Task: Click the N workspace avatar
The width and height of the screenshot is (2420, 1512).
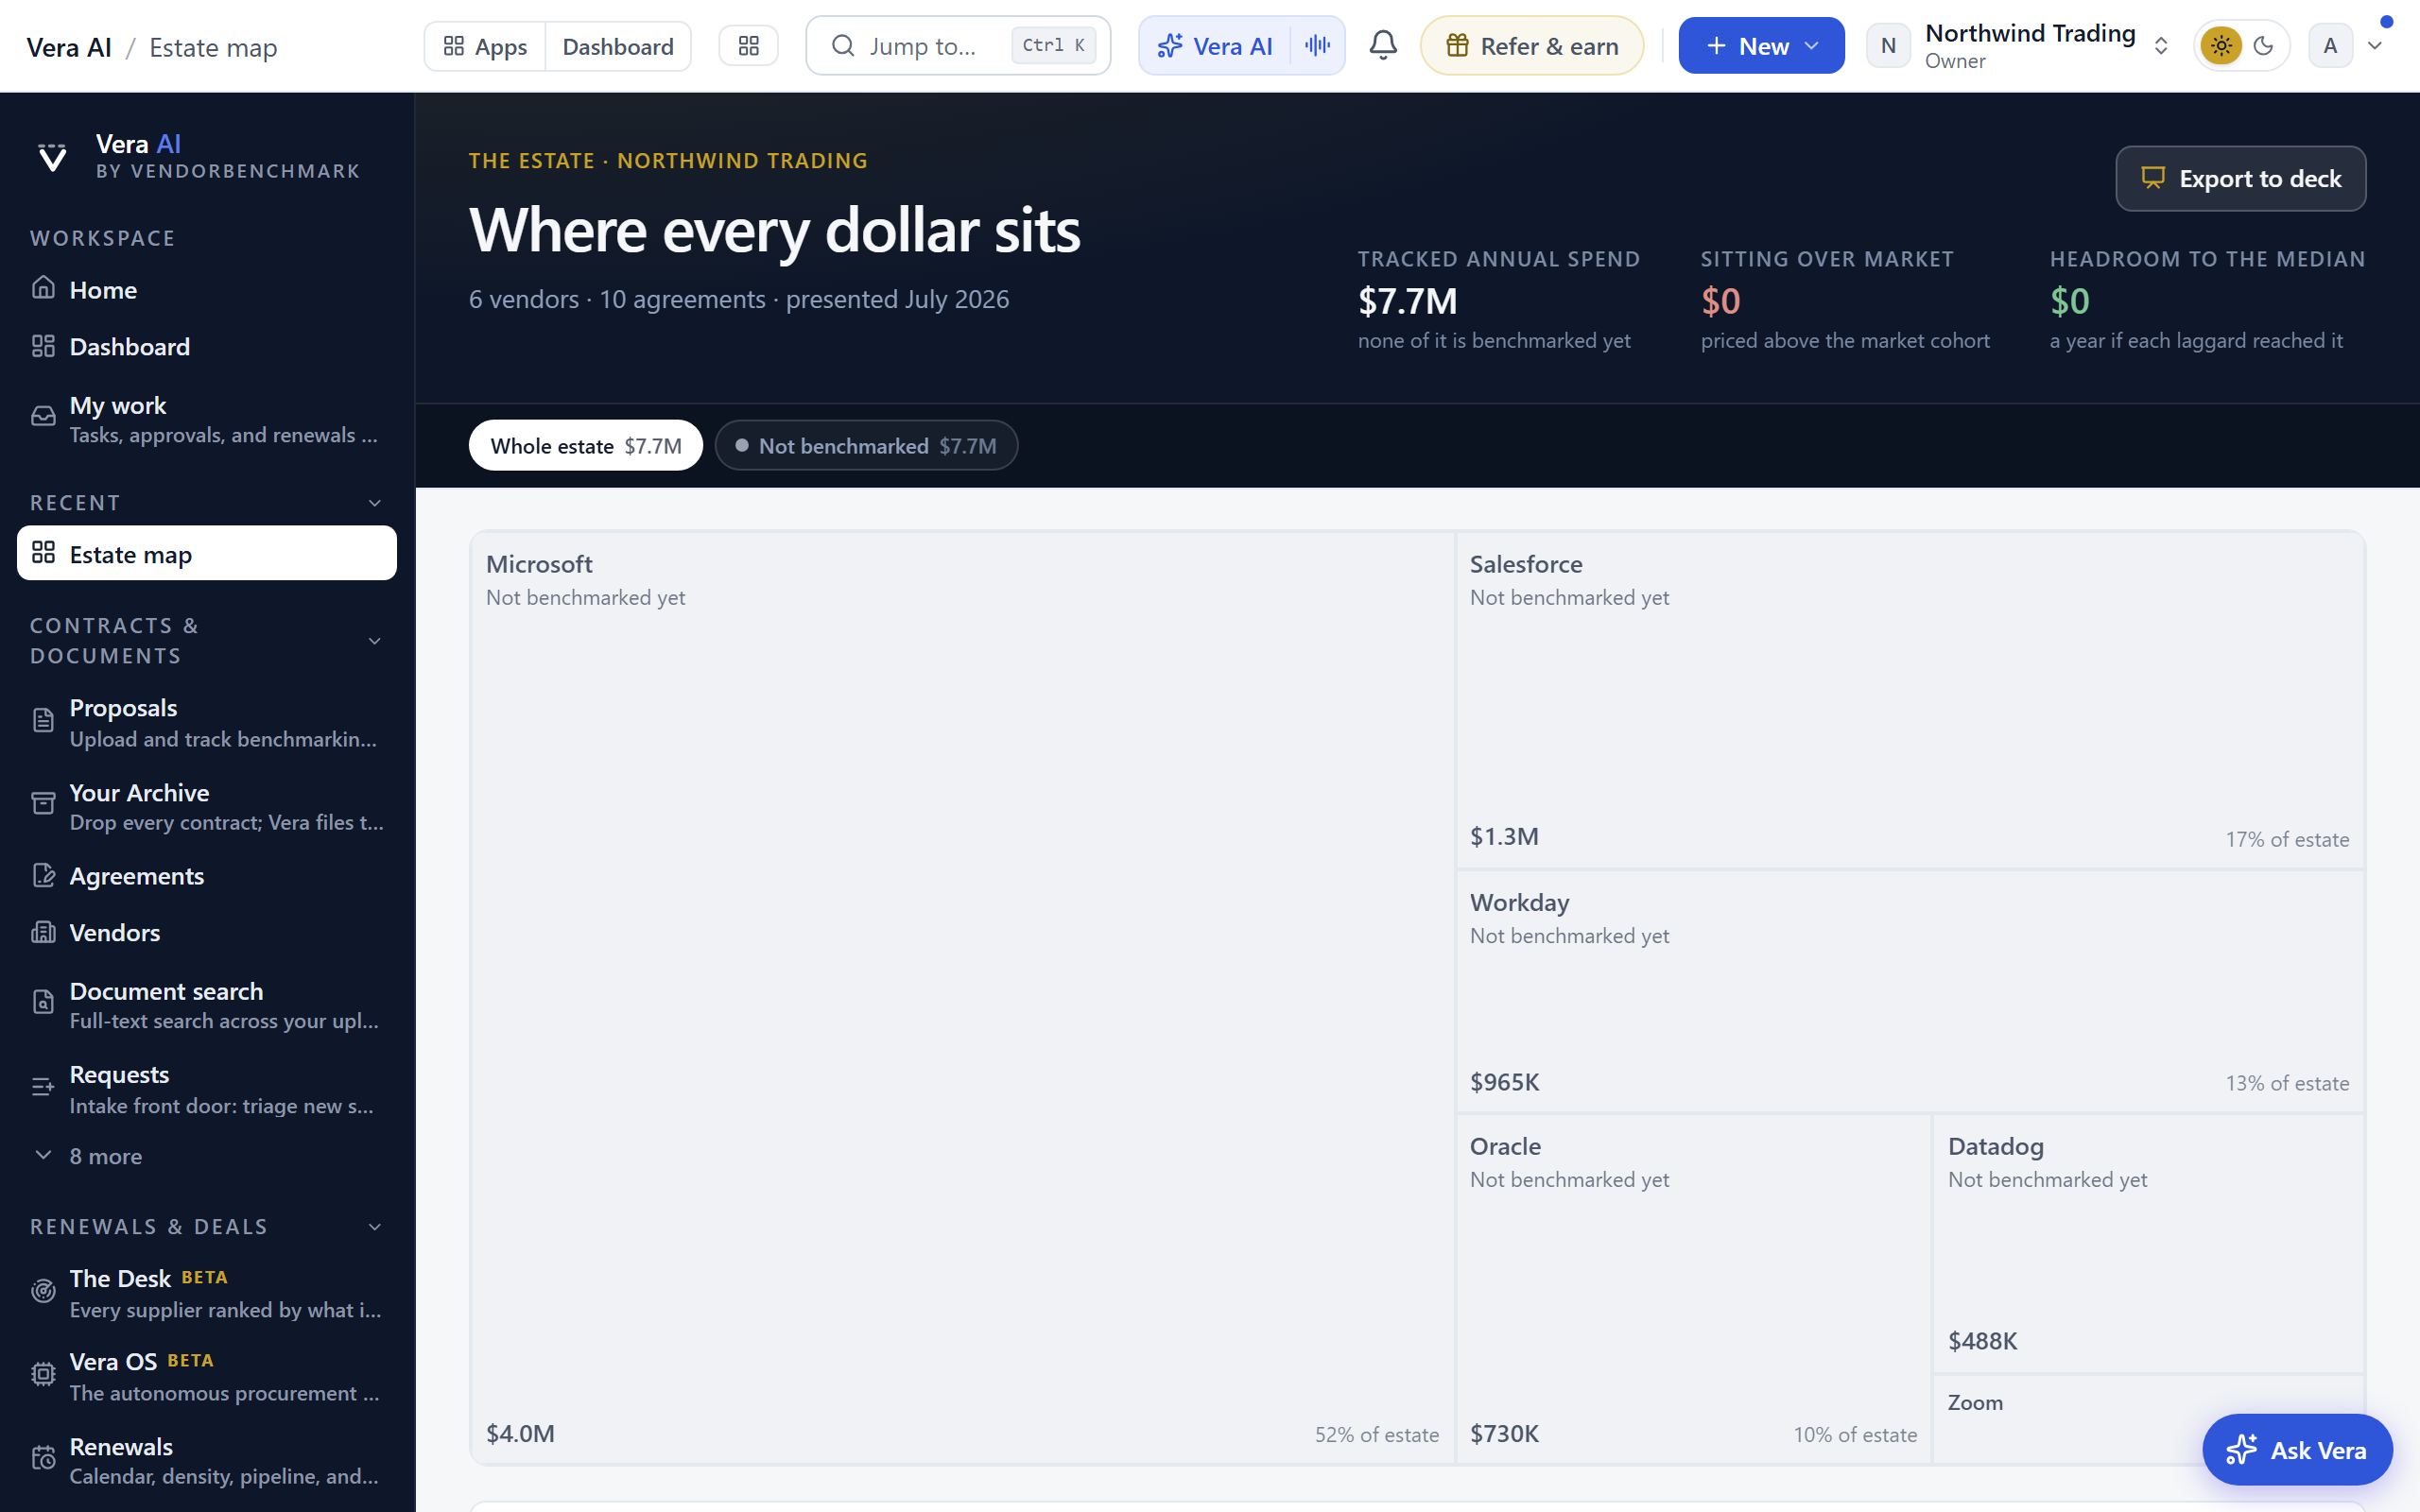Action: pos(1888,45)
